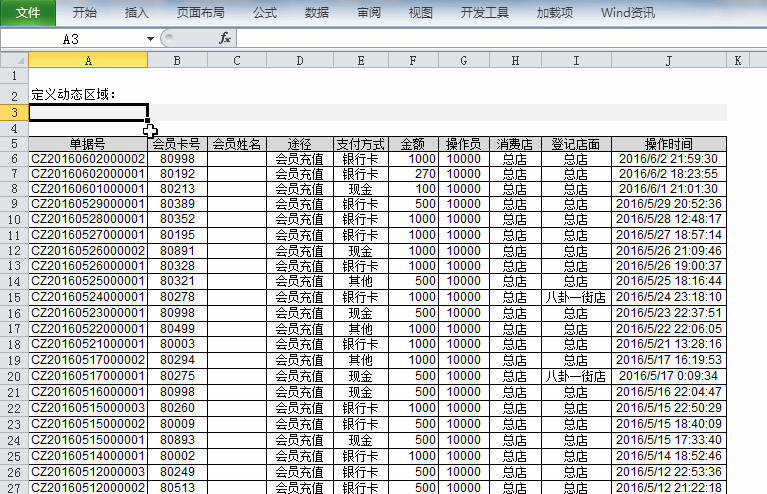
Task: Select cell CZ20160512000003
Action: click(88, 472)
